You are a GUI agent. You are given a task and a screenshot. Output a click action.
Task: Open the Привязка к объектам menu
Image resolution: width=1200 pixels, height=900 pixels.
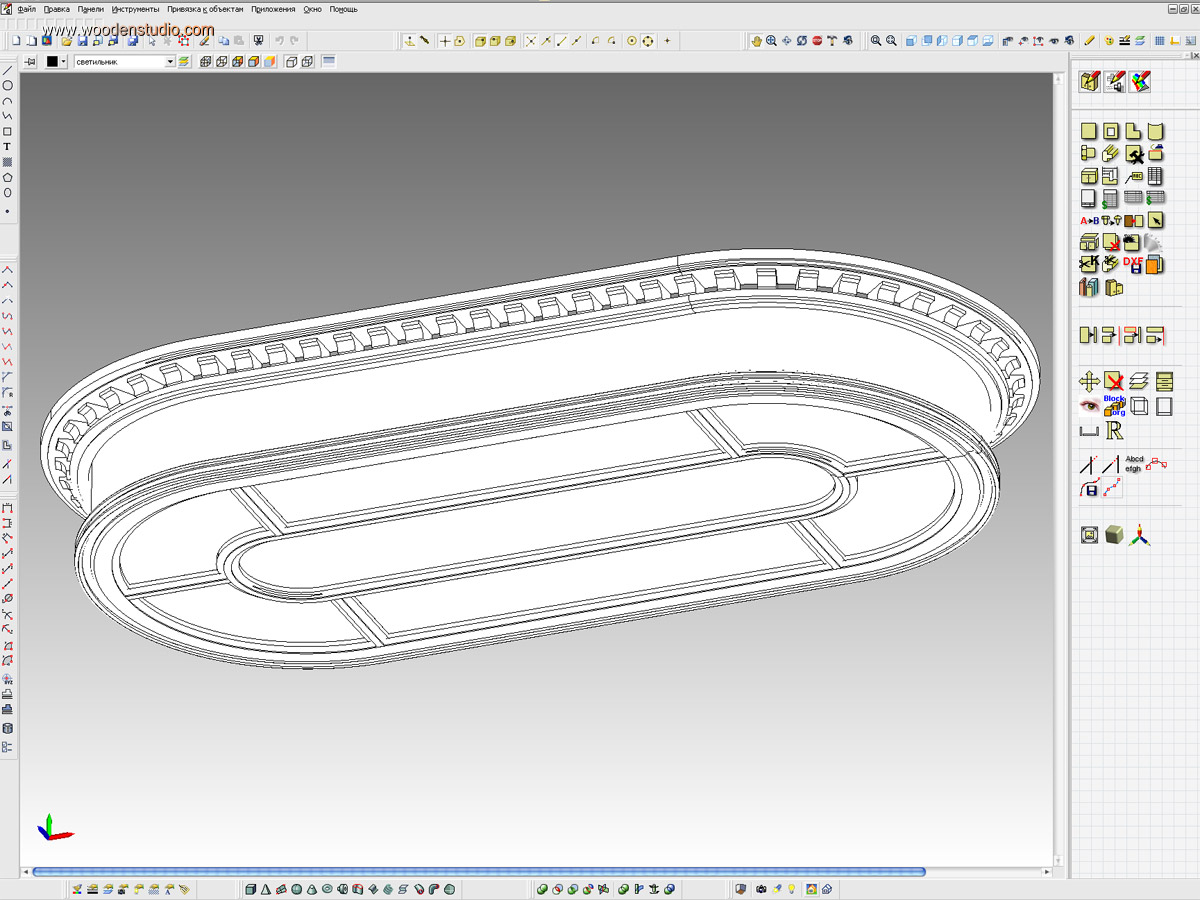pyautogui.click(x=205, y=9)
